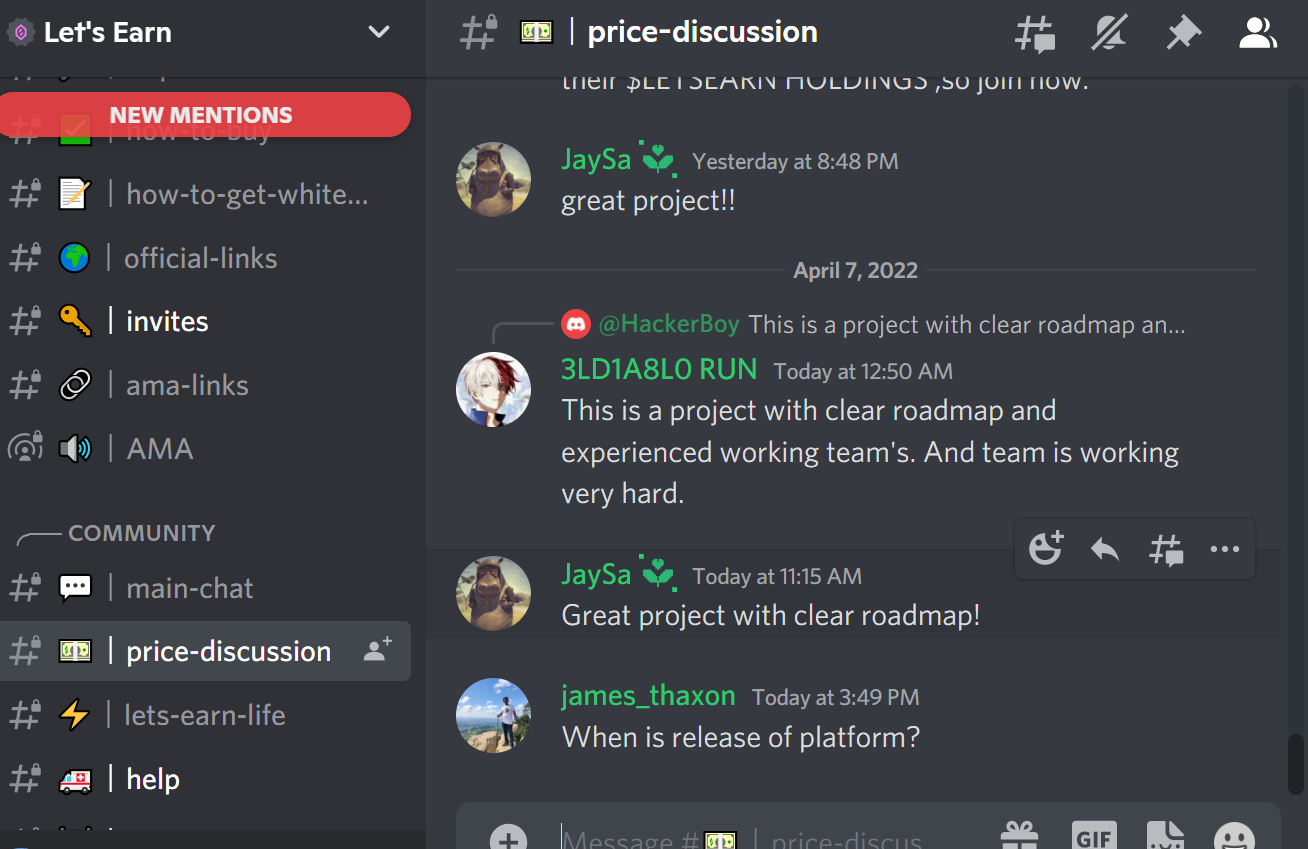Open more options on message toolbar
This screenshot has width=1308, height=849.
1225,548
